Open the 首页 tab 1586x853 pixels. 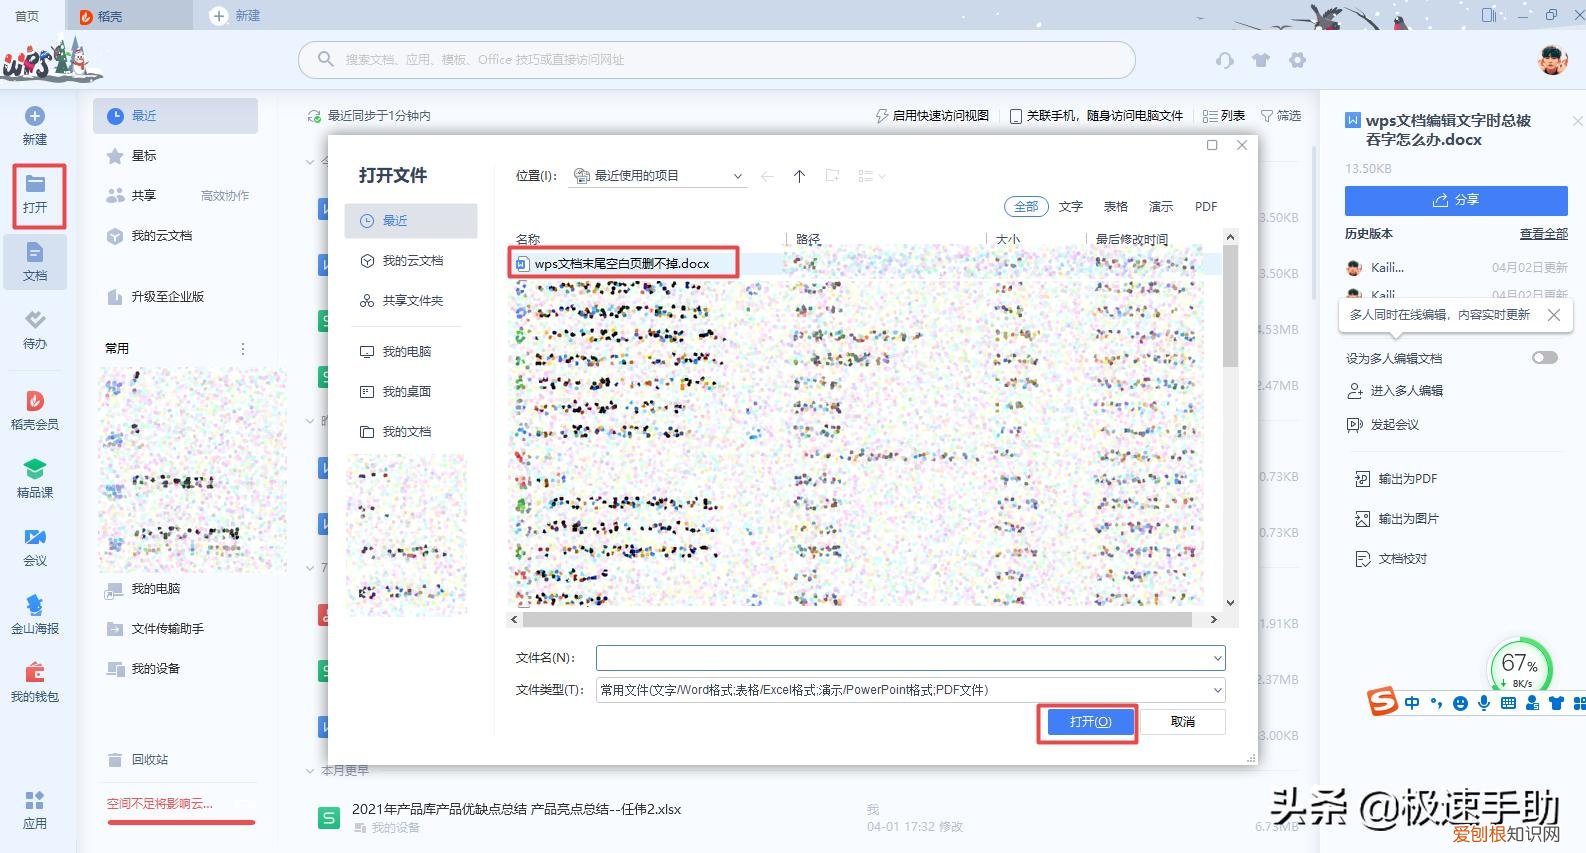tap(28, 16)
